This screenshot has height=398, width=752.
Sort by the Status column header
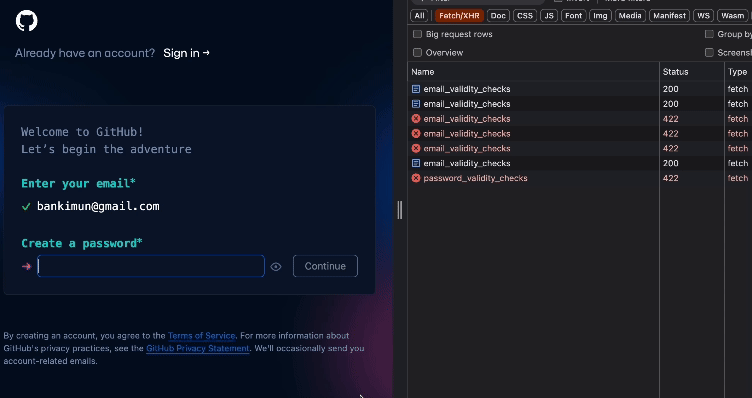click(x=692, y=72)
